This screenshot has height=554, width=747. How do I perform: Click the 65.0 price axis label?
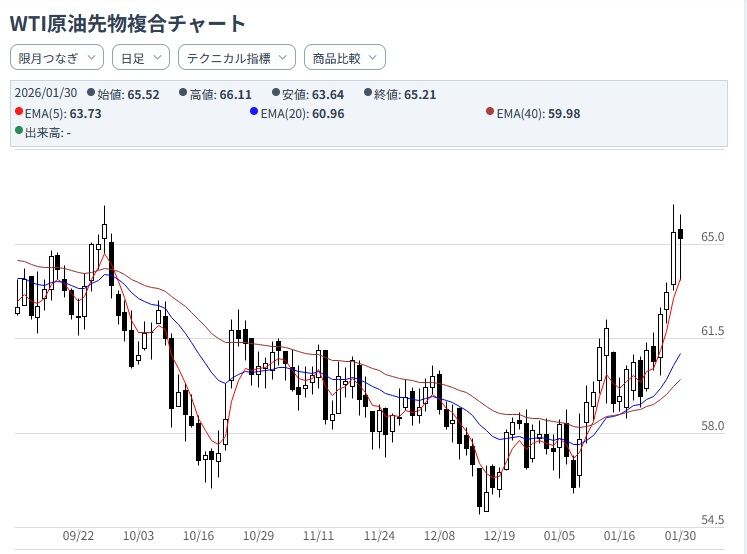(x=712, y=237)
